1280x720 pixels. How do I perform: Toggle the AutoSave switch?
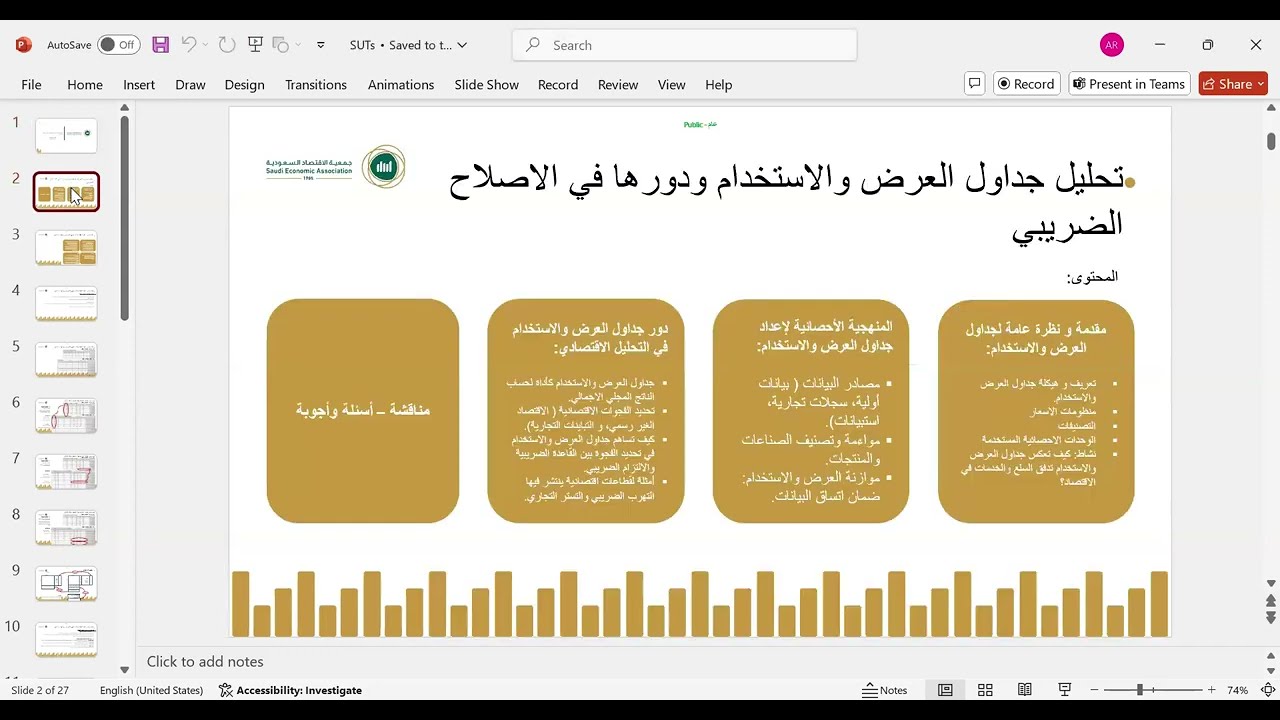click(x=118, y=45)
